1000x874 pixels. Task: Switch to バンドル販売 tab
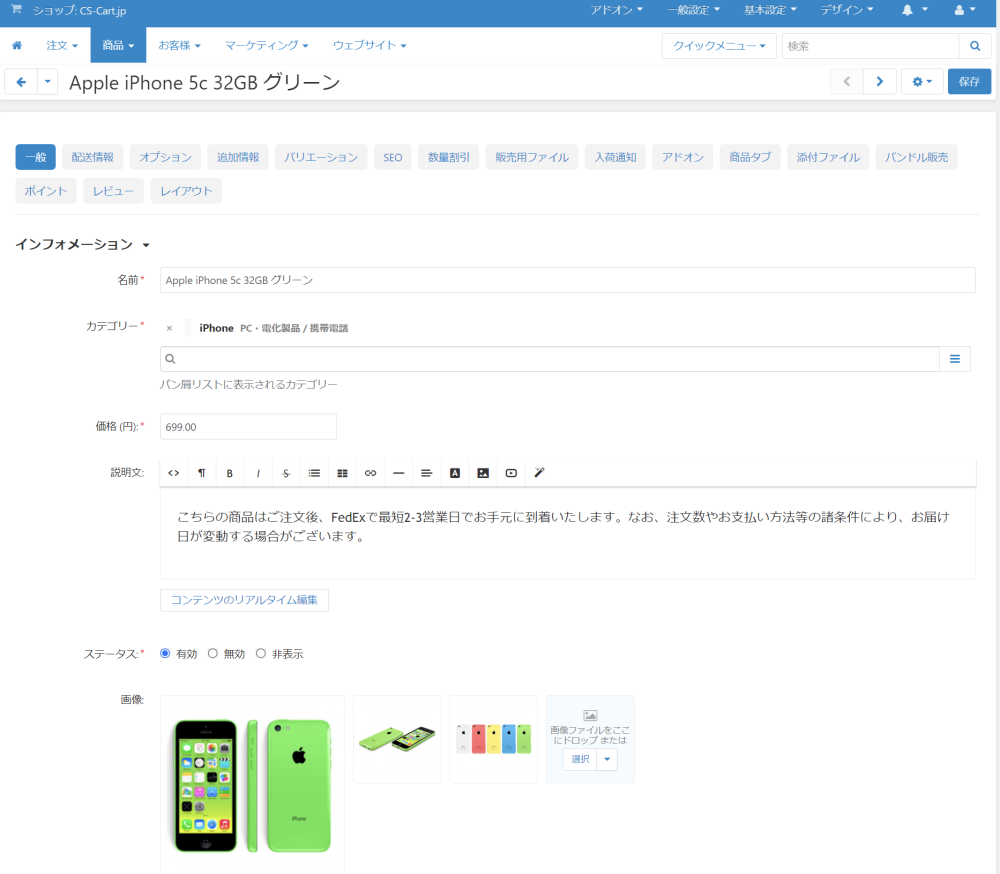[916, 157]
